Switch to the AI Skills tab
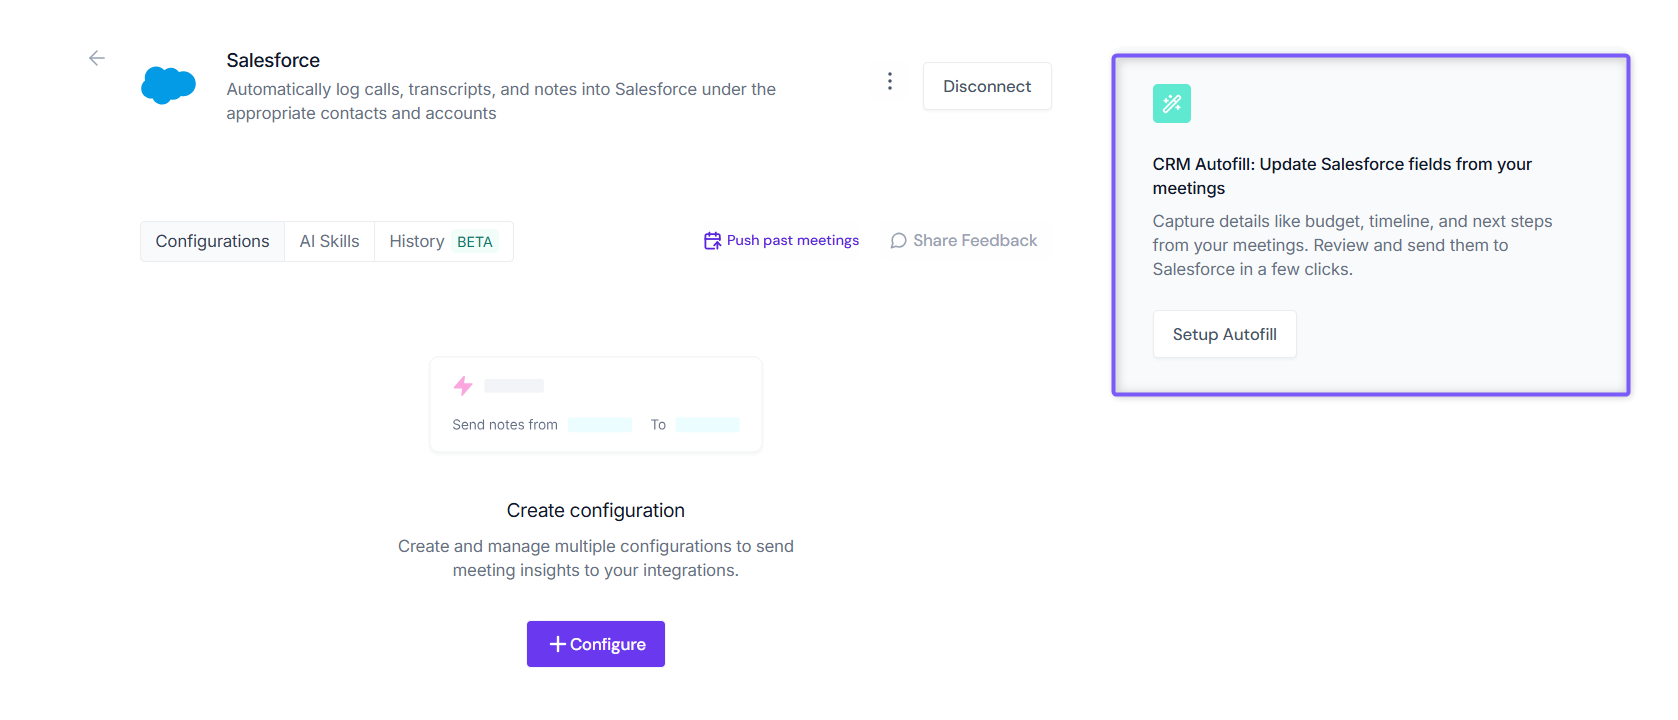 [329, 241]
